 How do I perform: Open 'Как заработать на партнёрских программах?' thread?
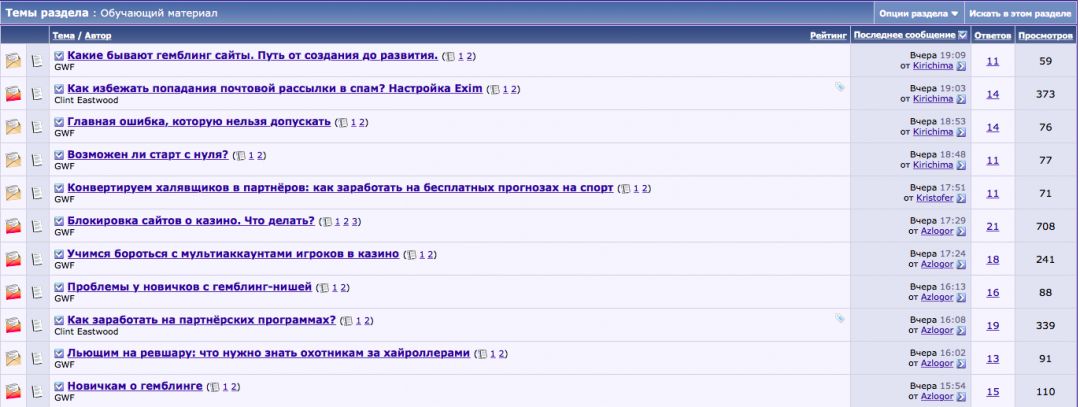point(201,320)
